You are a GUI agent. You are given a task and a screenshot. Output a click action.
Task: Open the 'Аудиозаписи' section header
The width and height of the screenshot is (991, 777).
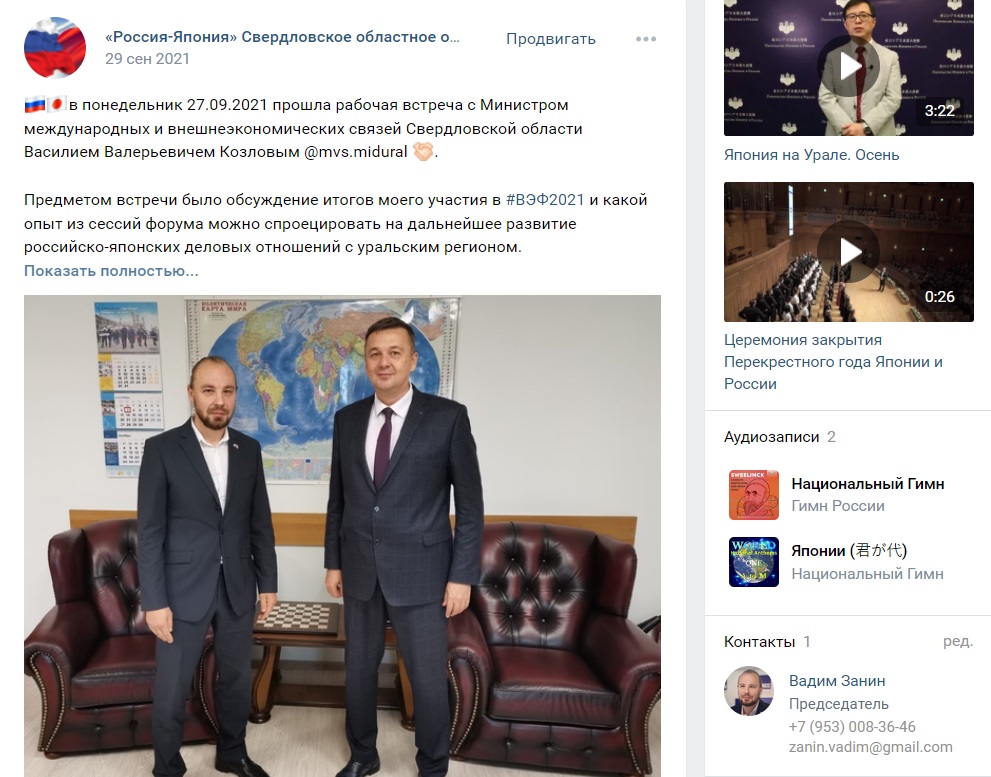[771, 437]
